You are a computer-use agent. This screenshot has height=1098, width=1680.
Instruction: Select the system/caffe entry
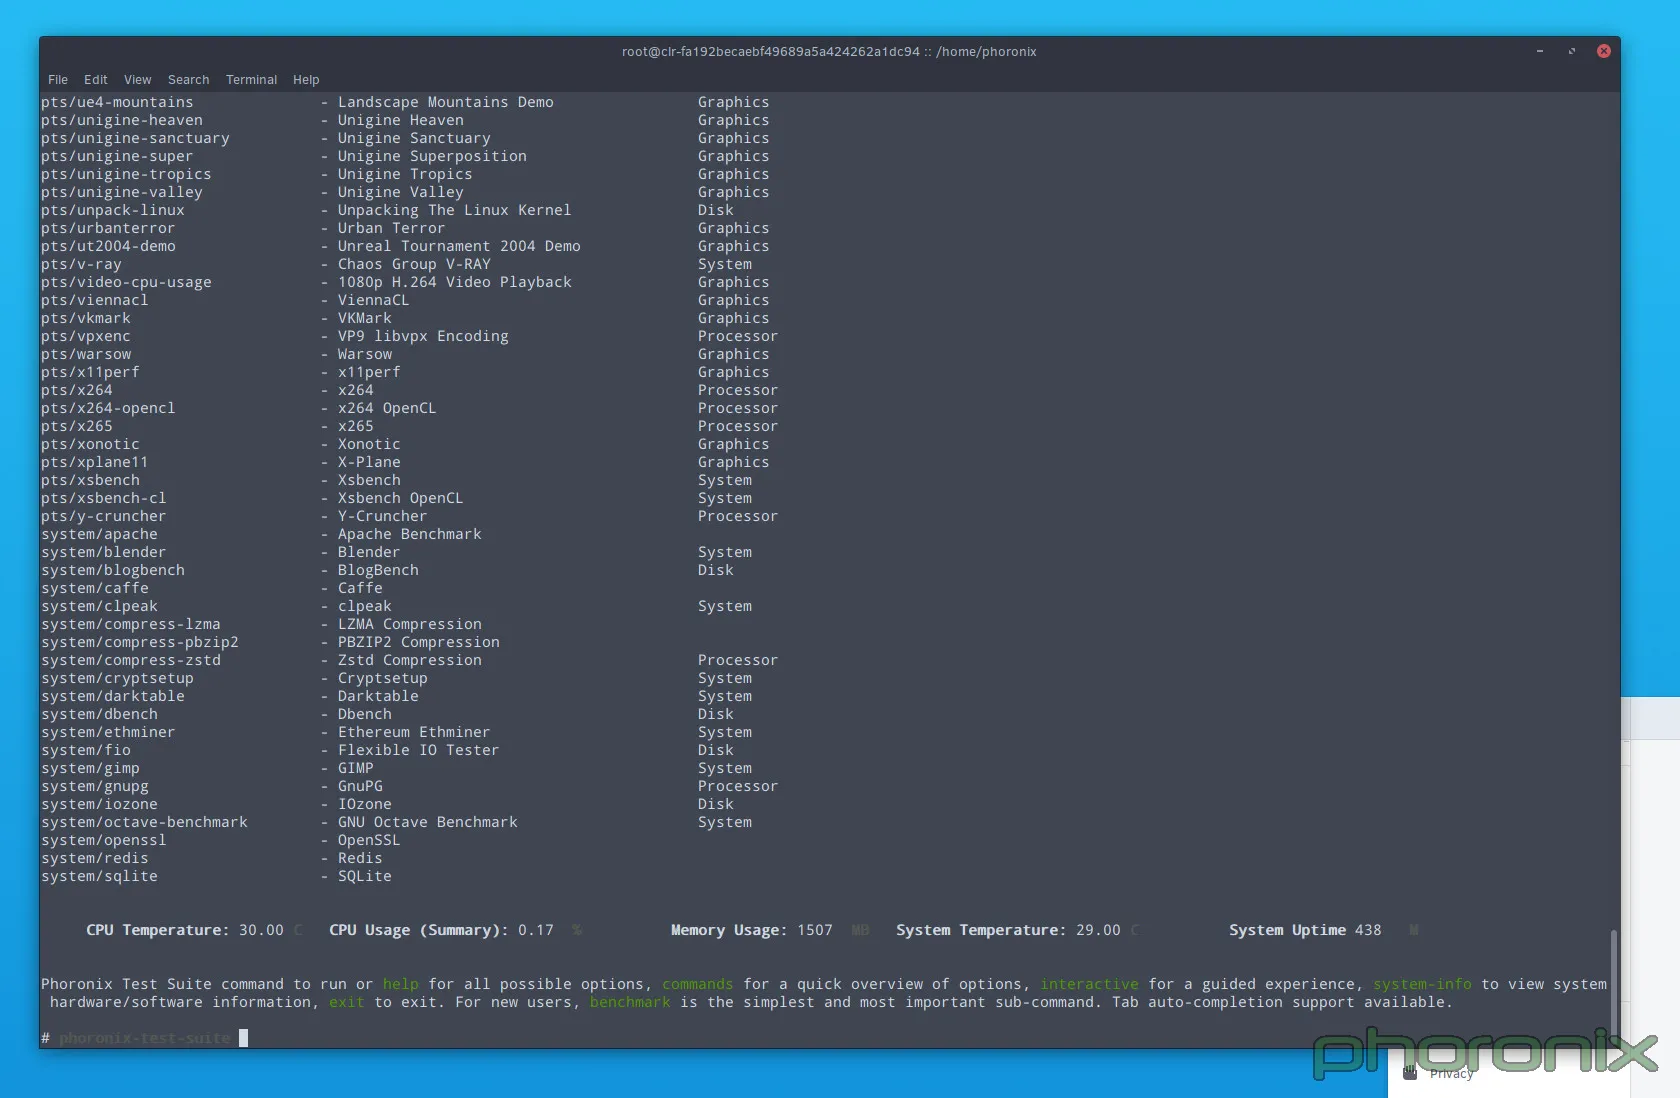[x=95, y=588]
